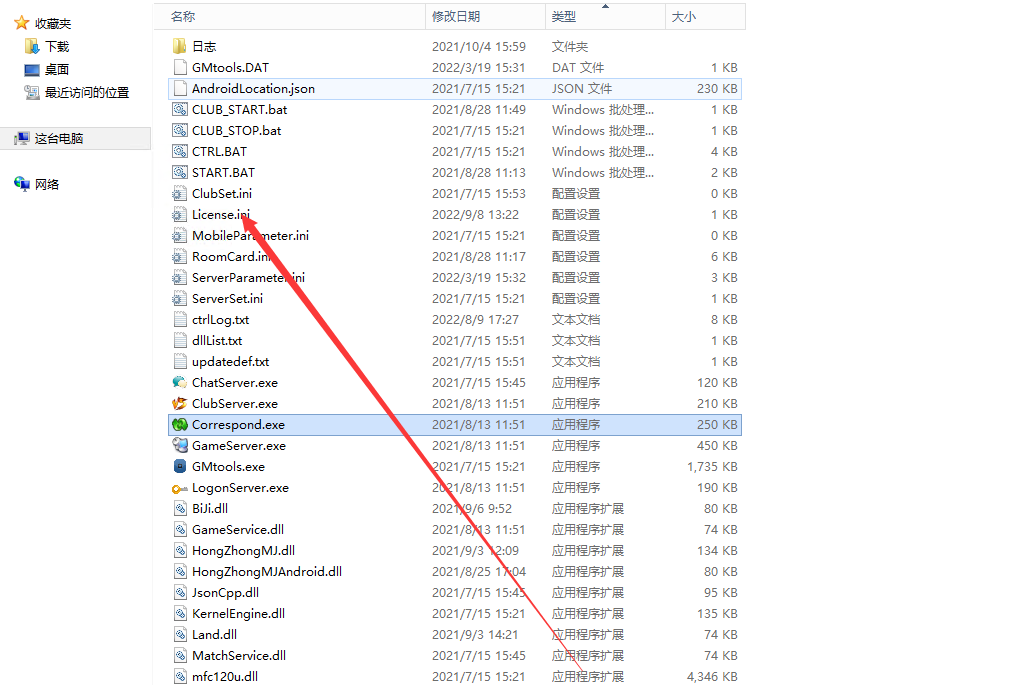The height and width of the screenshot is (685, 1011).
Task: Select the ClubServer.exe file icon
Action: [180, 404]
